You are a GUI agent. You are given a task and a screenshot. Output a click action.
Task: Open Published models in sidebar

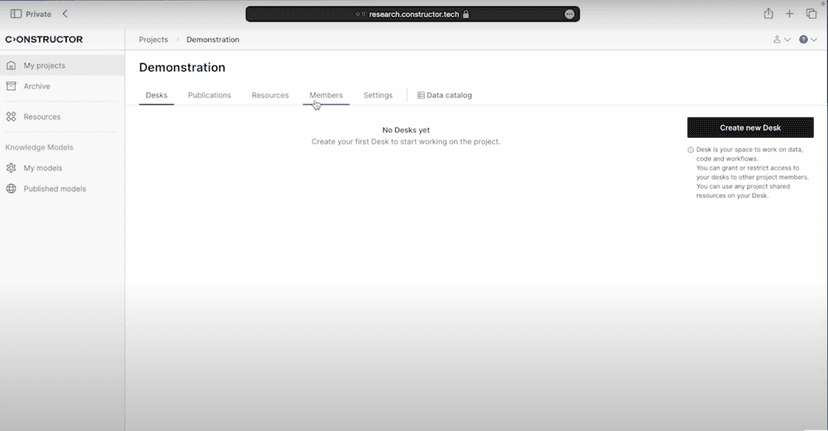(62, 189)
